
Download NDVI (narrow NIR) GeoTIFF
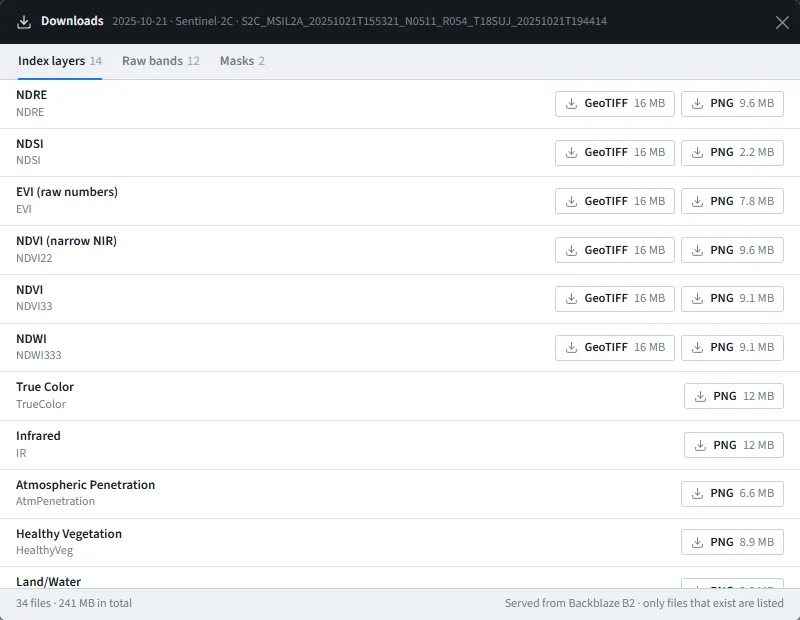pos(614,250)
